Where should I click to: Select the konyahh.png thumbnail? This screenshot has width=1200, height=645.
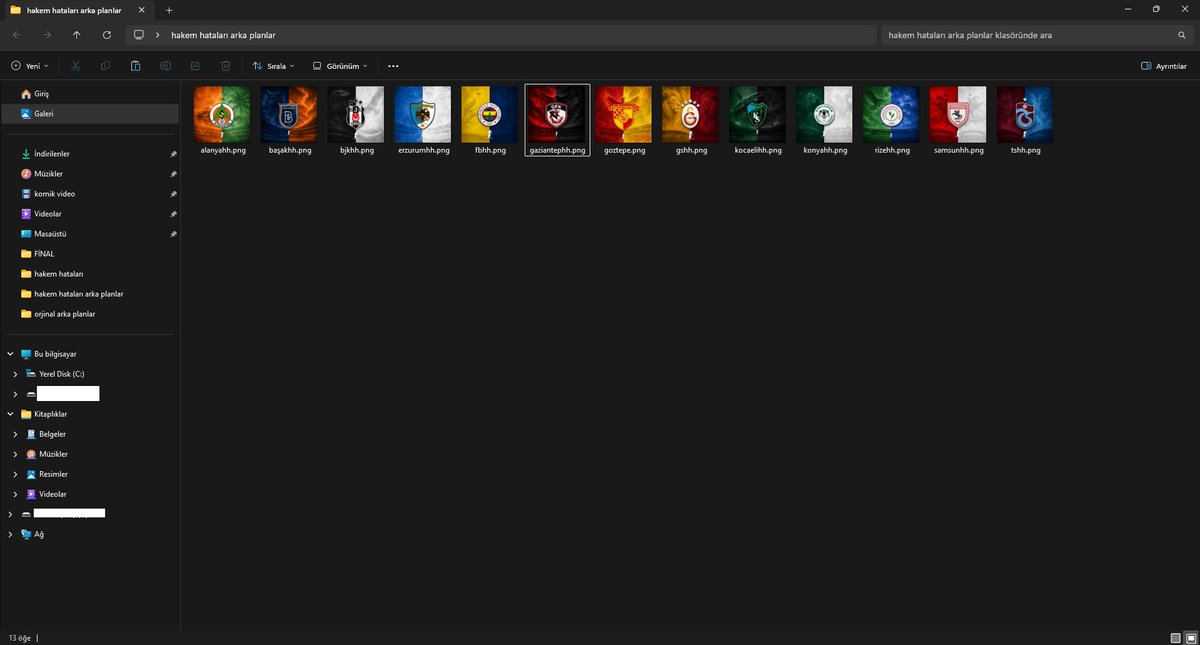825,114
